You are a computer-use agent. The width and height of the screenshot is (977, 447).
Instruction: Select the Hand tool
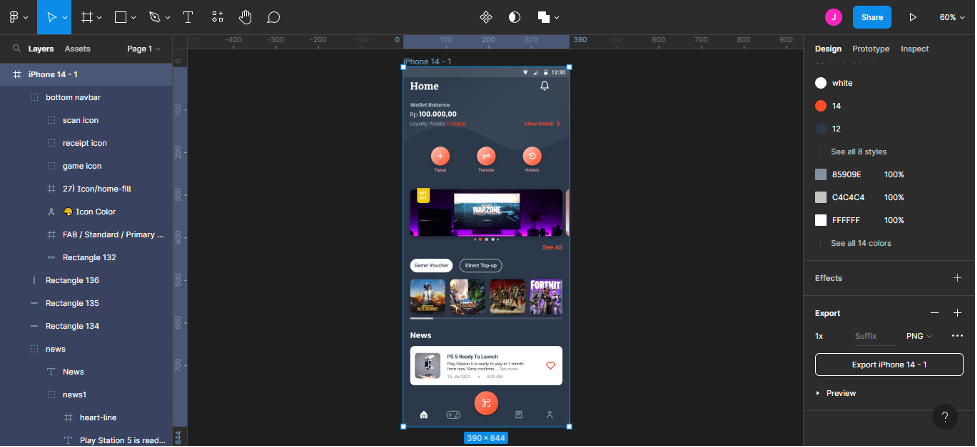tap(245, 17)
